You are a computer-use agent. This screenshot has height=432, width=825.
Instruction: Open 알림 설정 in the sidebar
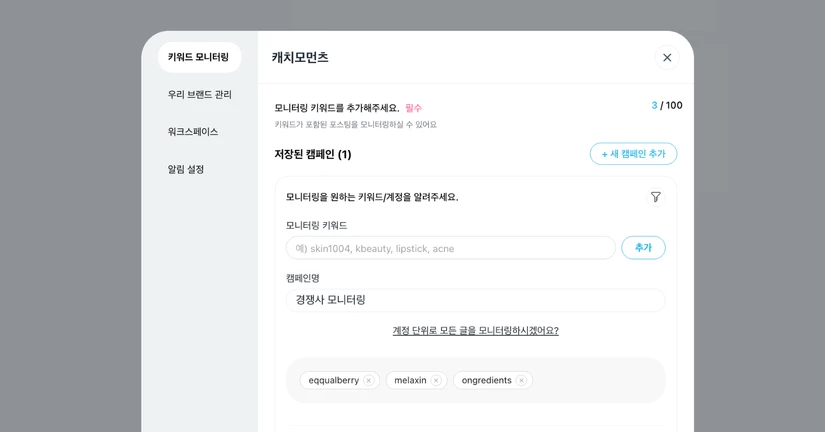pos(185,169)
